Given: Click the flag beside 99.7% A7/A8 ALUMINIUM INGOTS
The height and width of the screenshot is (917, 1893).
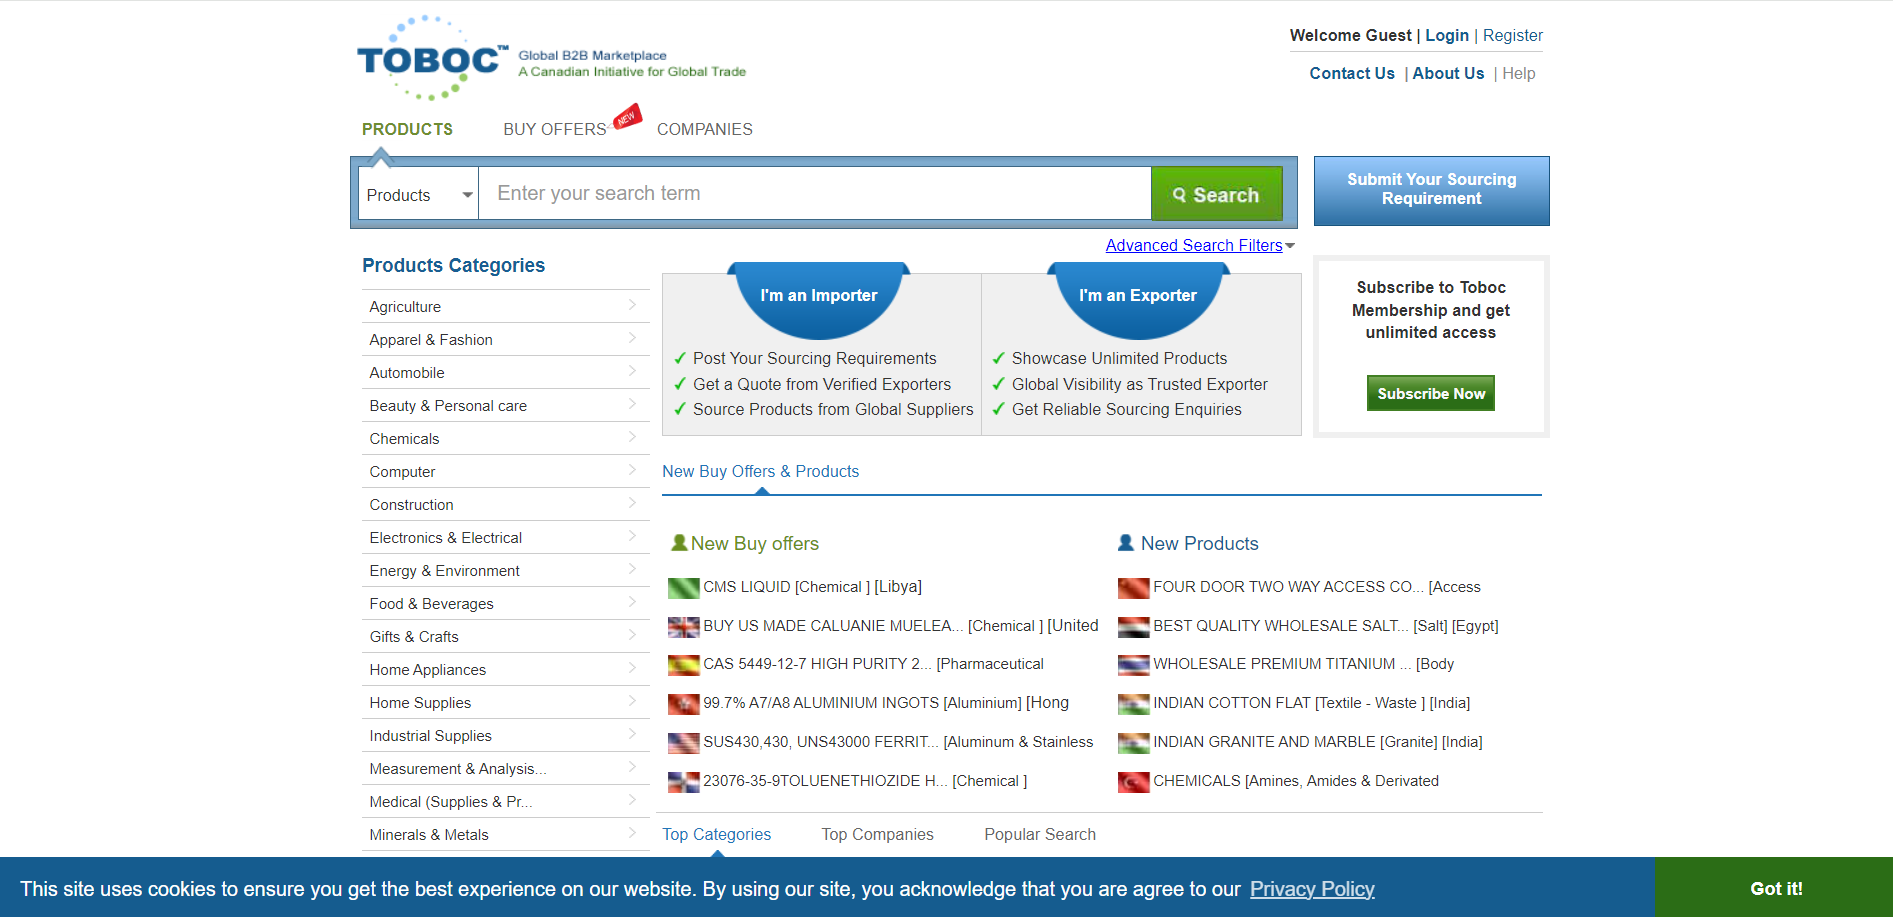Looking at the screenshot, I should (x=683, y=704).
